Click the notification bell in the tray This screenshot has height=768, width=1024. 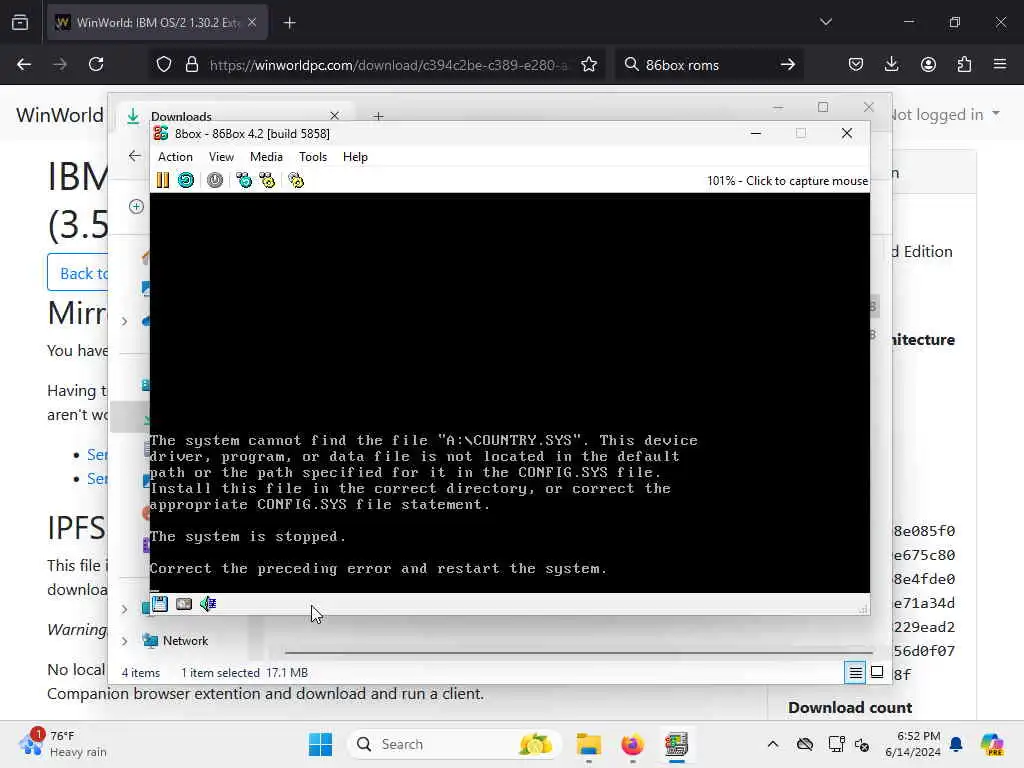pos(956,744)
